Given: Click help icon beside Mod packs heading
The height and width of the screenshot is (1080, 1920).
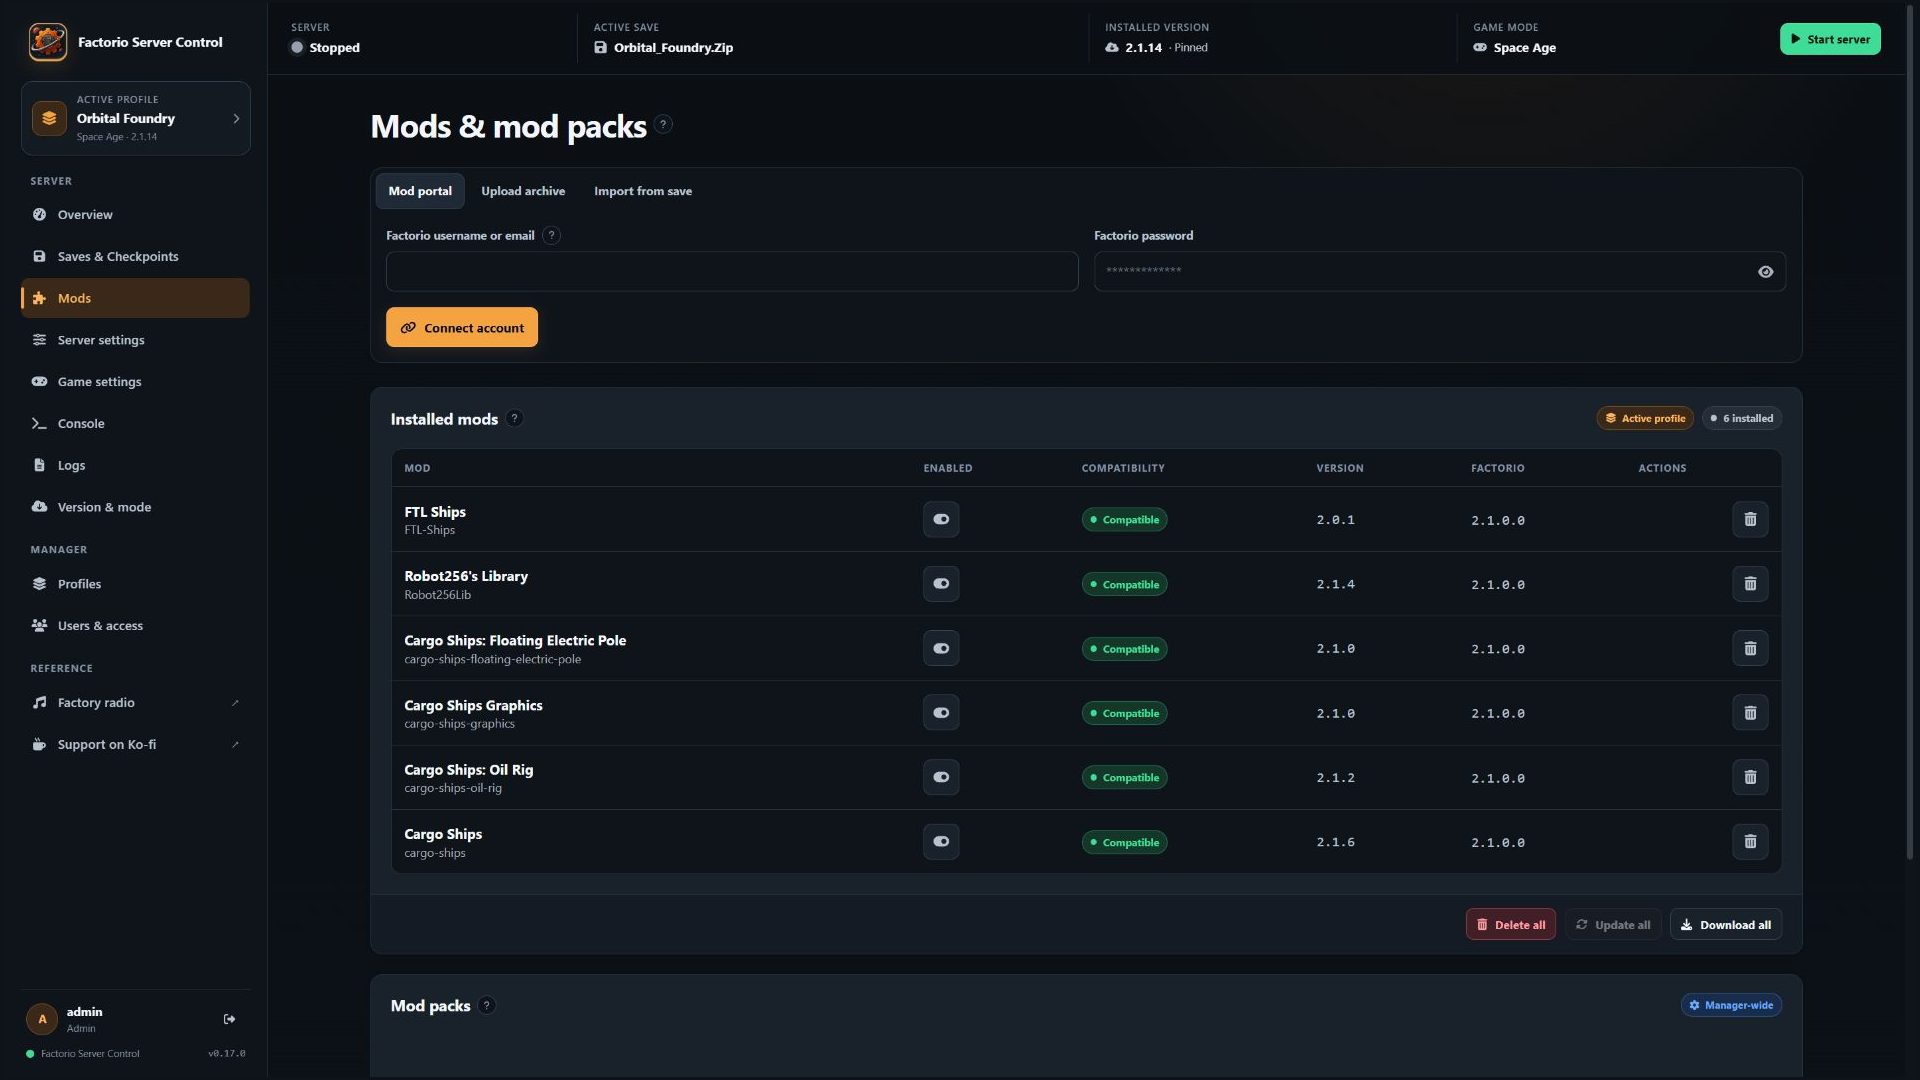Looking at the screenshot, I should (x=486, y=1006).
